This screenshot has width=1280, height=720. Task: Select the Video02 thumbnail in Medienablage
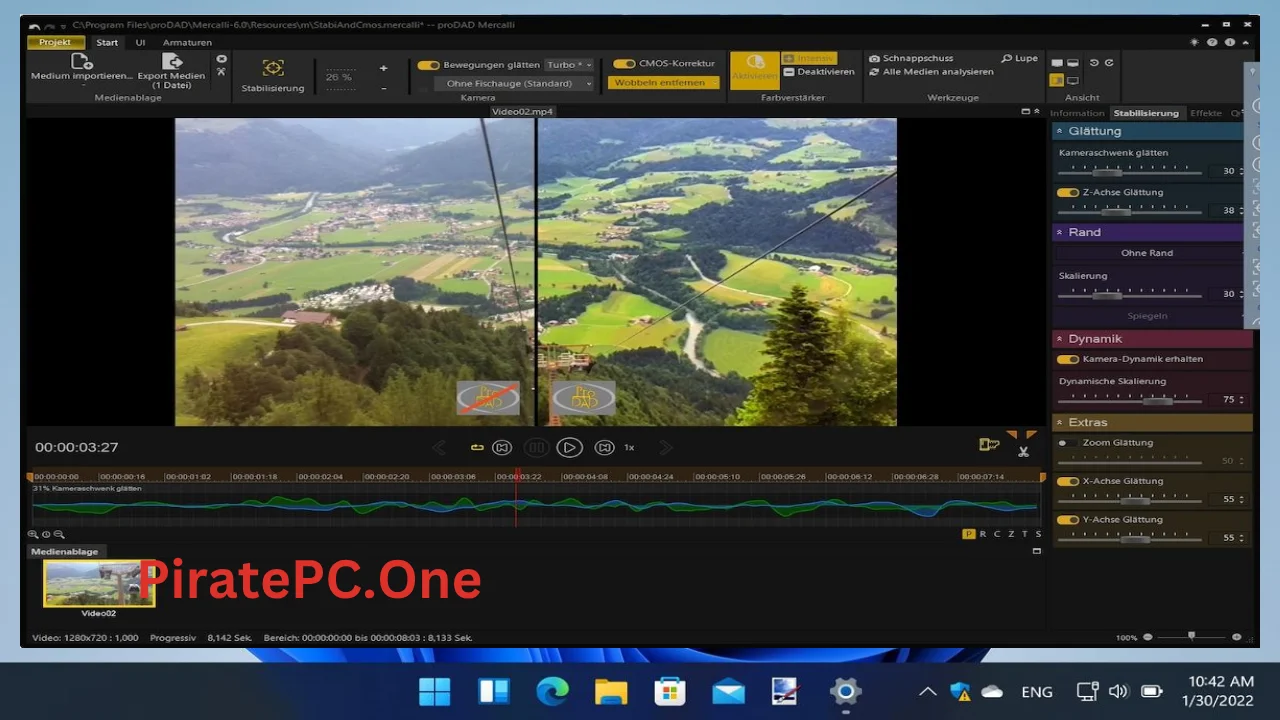tap(99, 584)
